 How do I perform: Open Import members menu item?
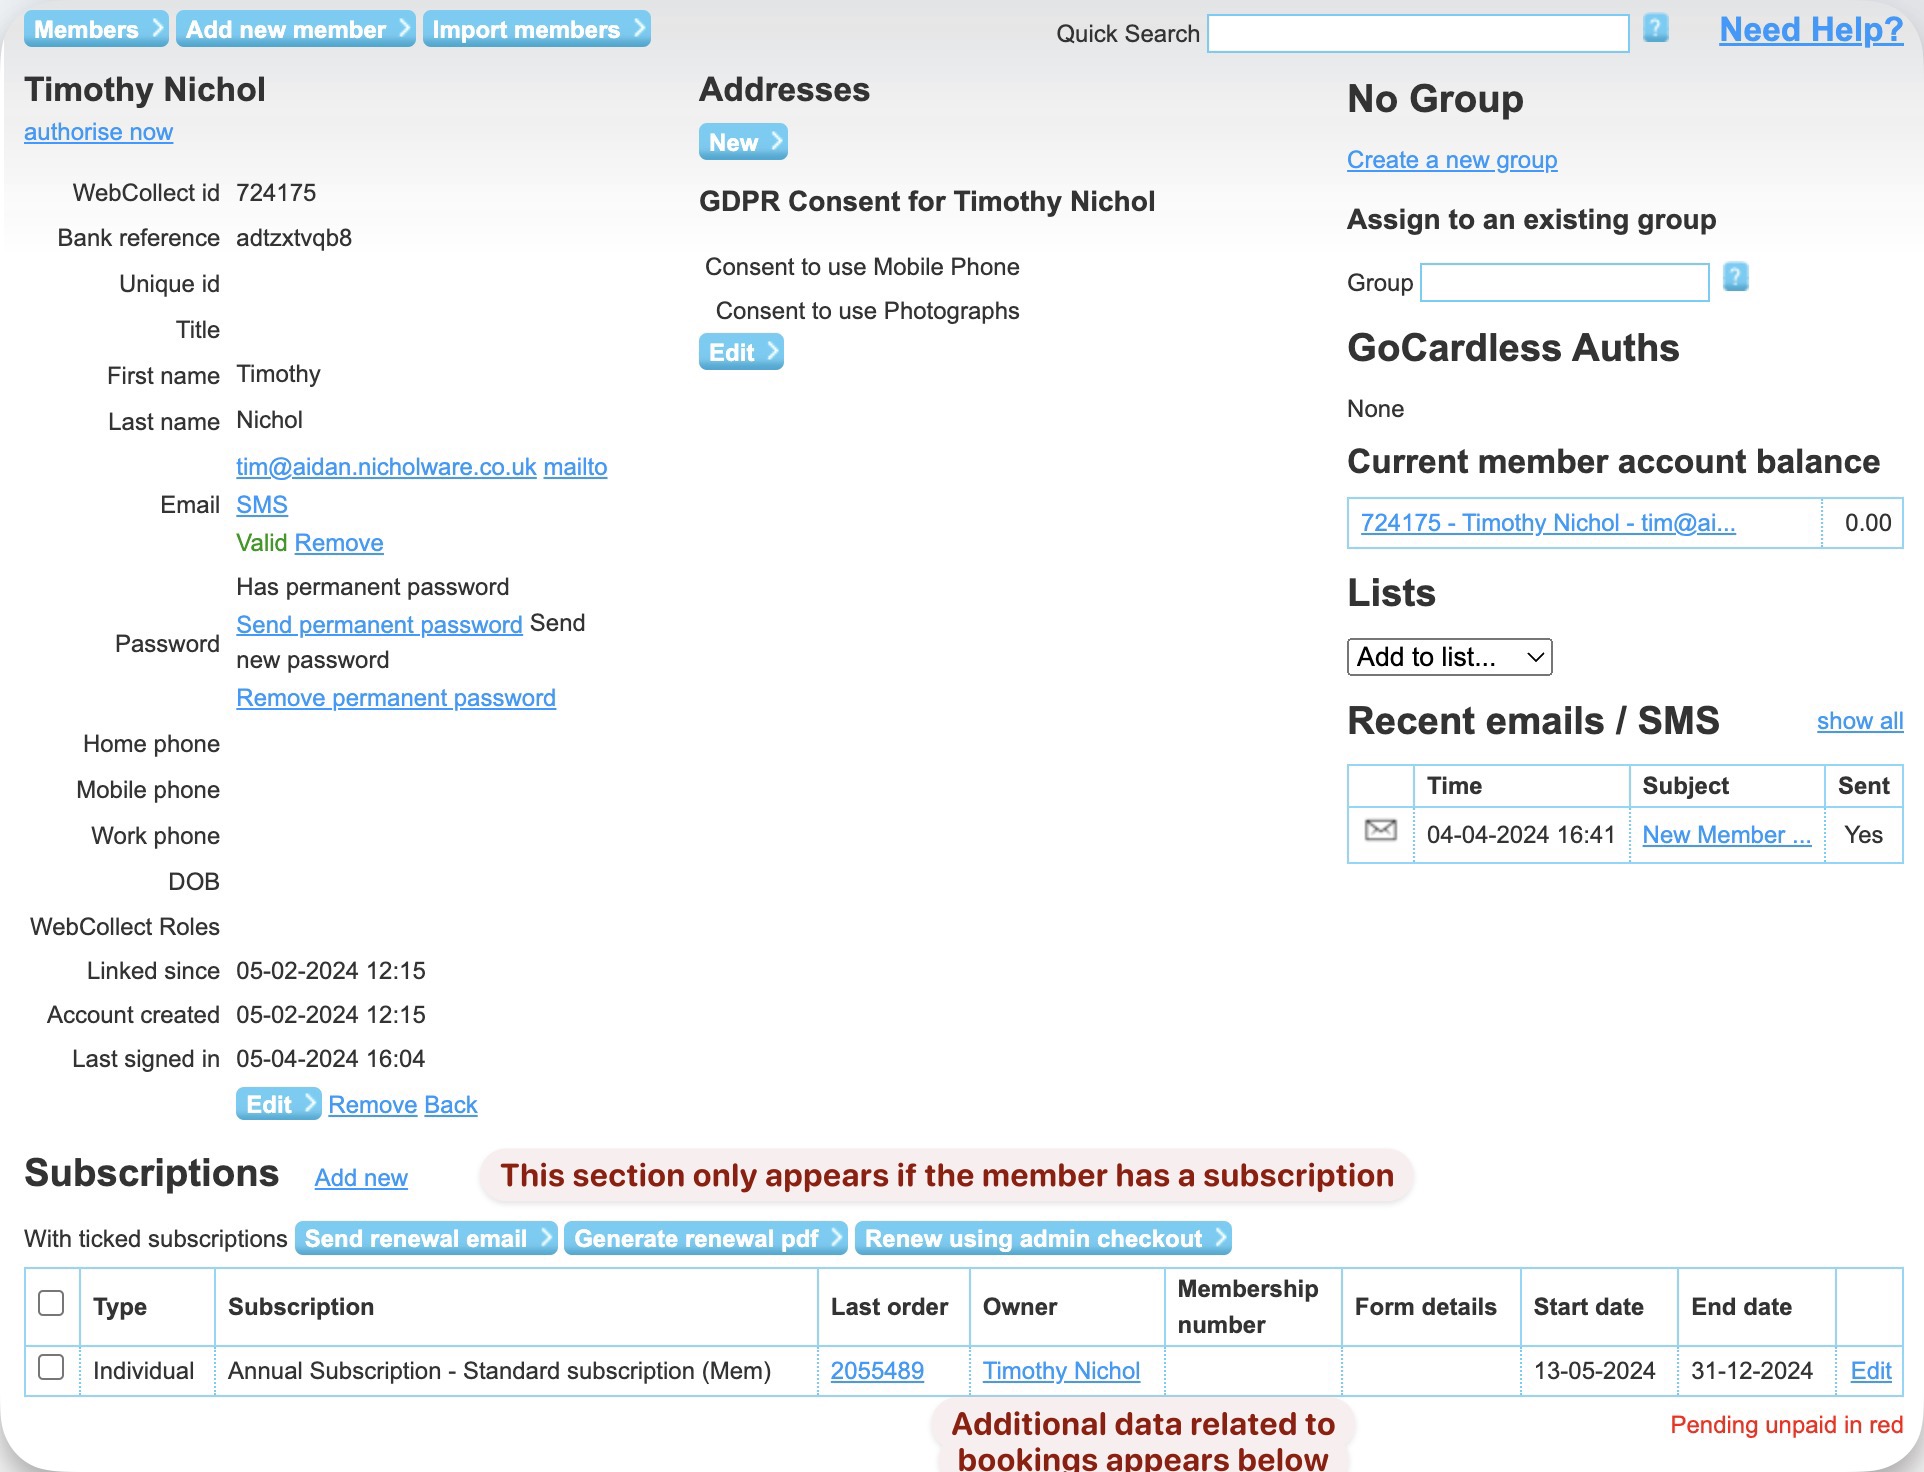coord(537,29)
